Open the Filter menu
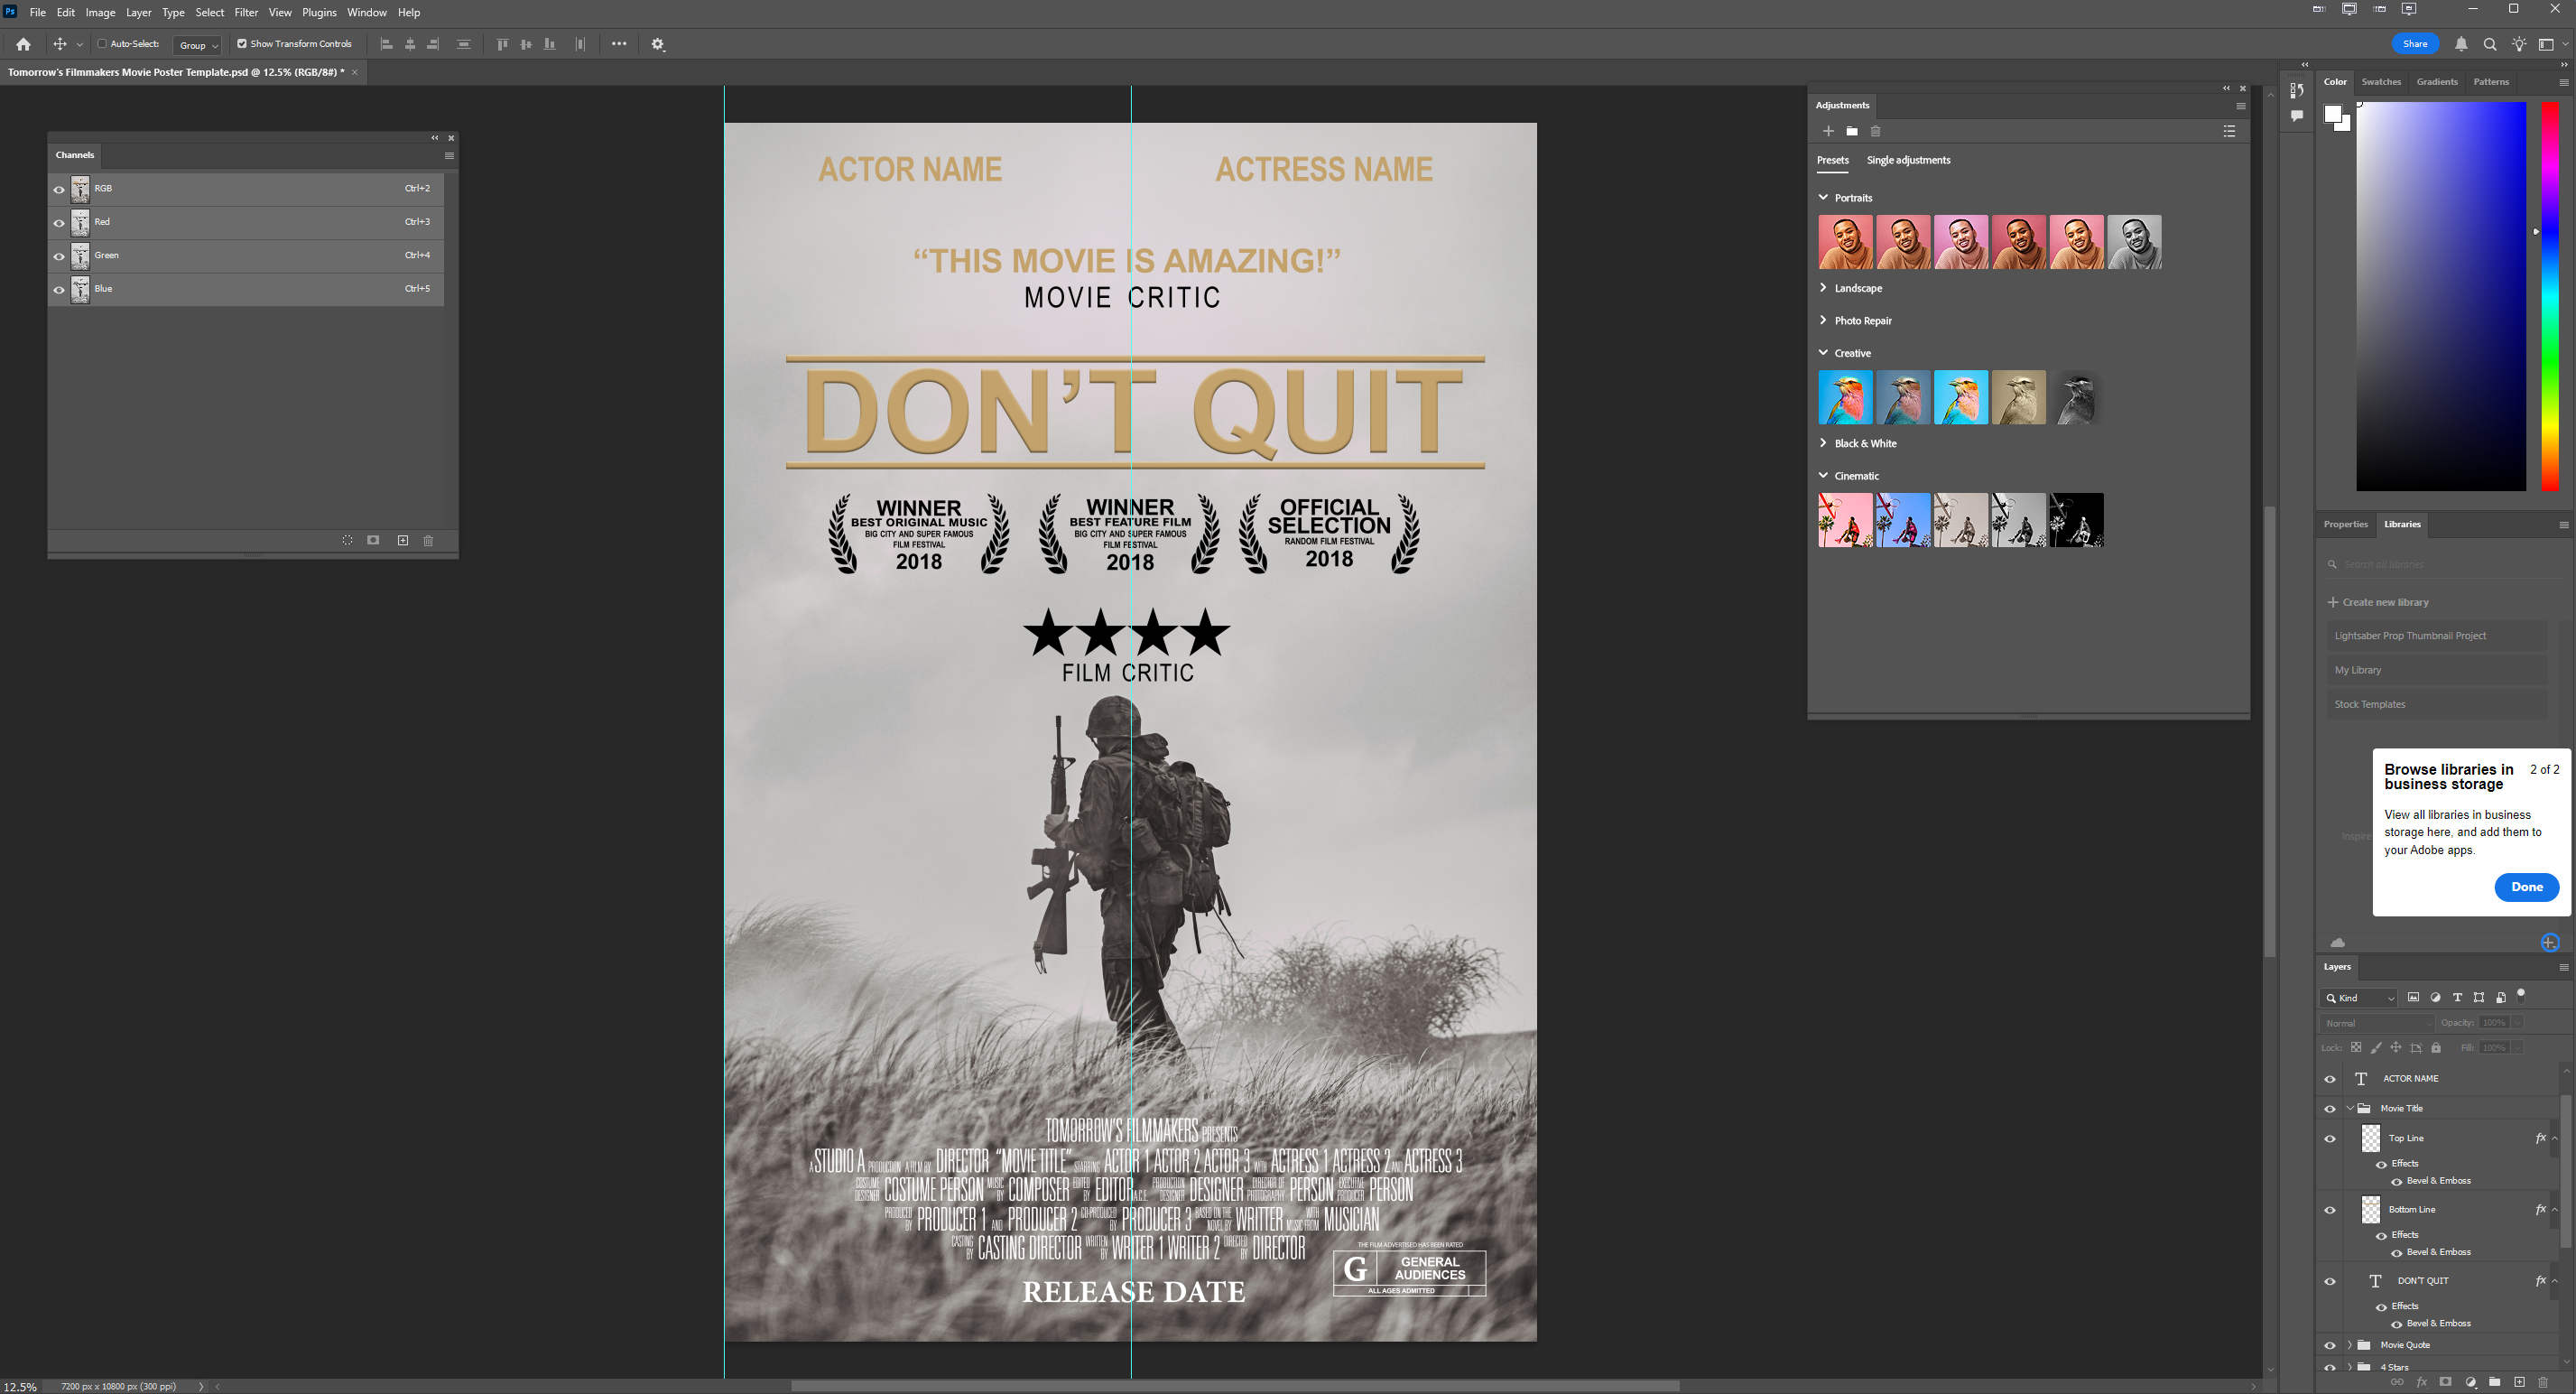The image size is (2576, 1394). click(246, 12)
